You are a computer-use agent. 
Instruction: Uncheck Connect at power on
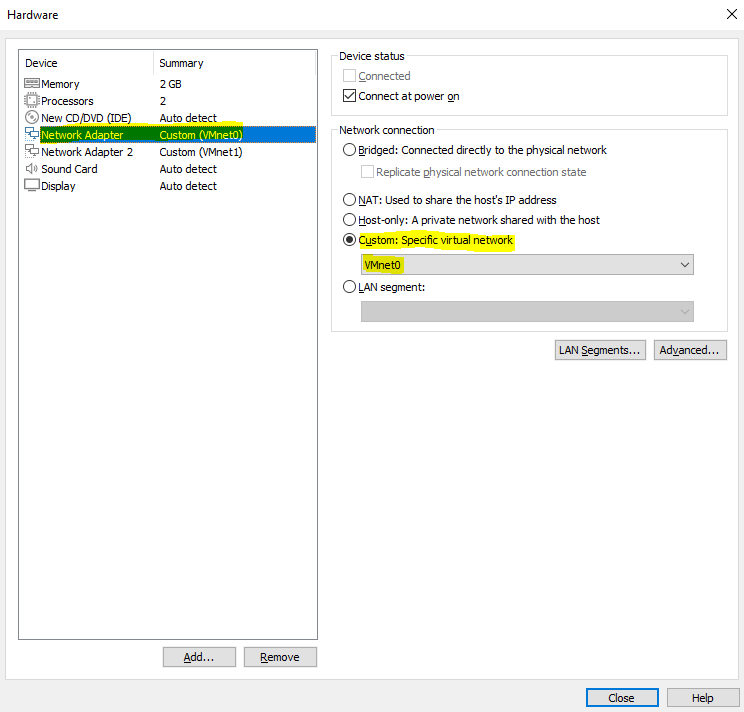point(349,96)
